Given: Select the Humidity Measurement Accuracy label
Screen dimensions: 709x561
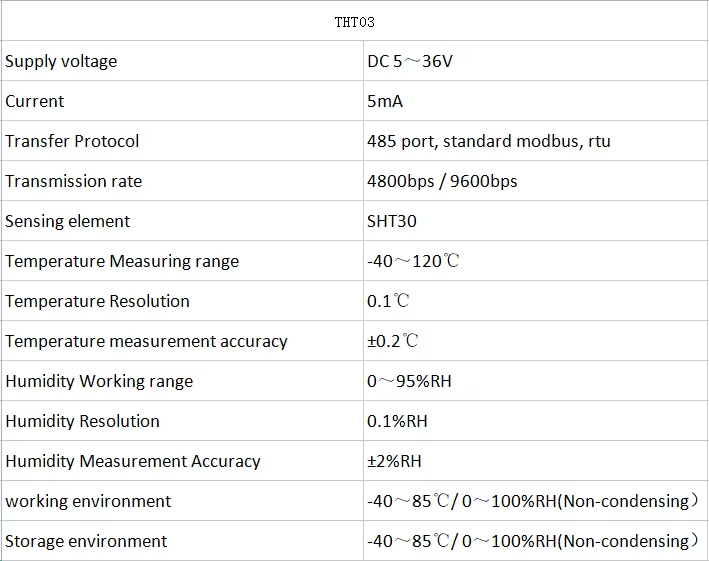Looking at the screenshot, I should 133,461.
